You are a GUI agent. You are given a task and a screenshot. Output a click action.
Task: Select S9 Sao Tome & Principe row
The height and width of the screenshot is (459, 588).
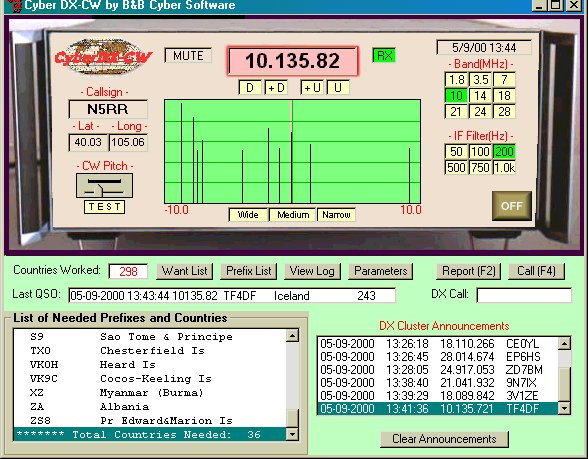click(149, 337)
